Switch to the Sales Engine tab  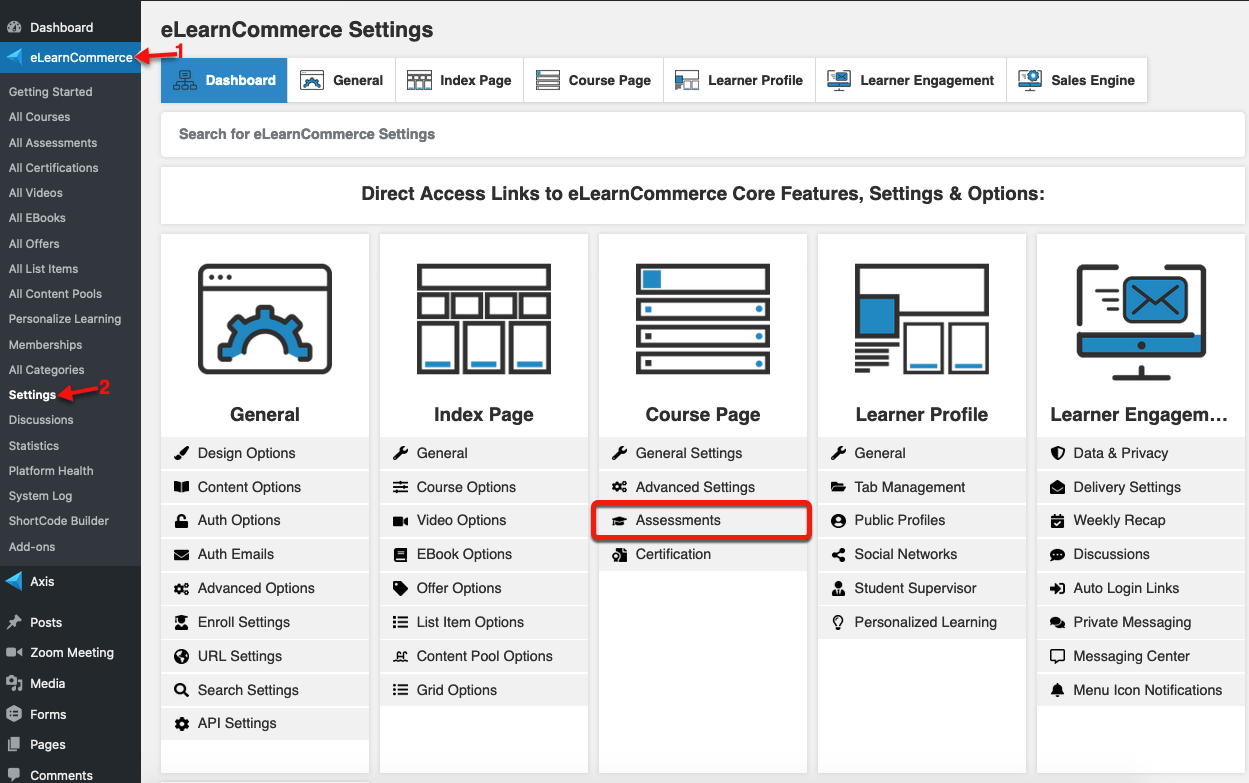1077,80
